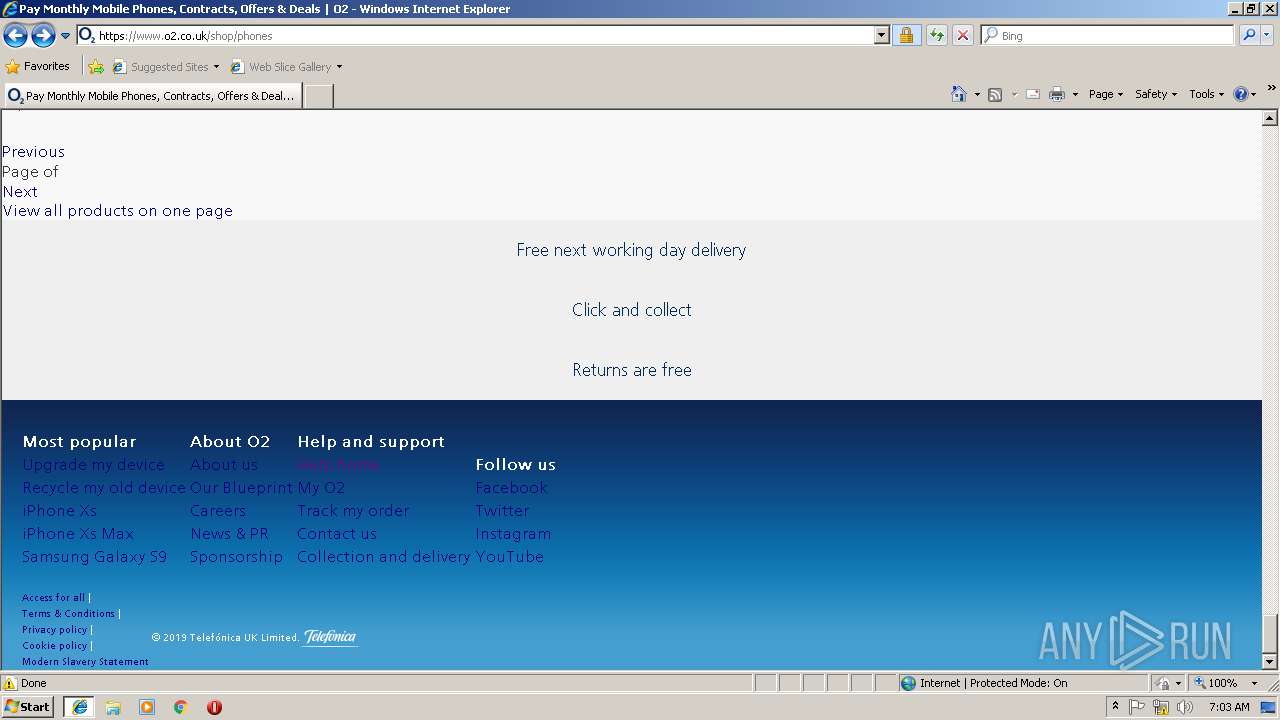Open the Page menu
1280x720 pixels.
point(1105,94)
